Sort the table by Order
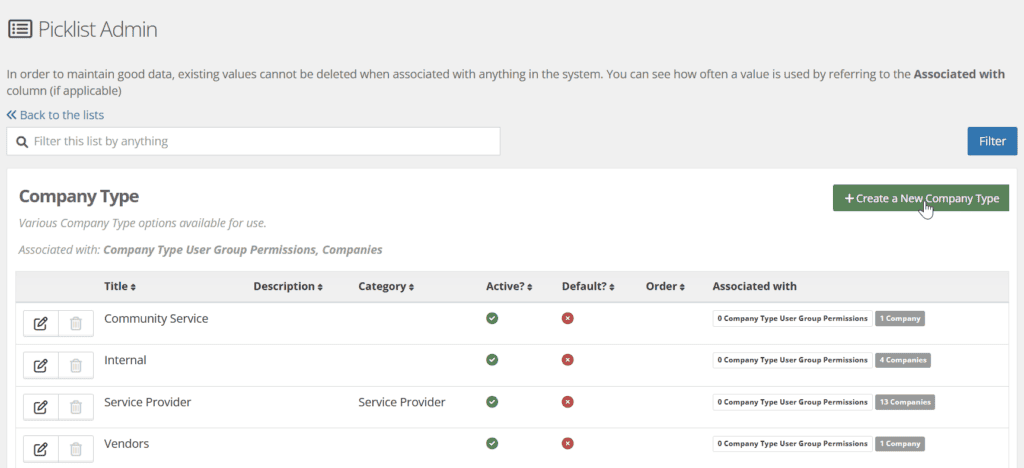 pos(665,287)
